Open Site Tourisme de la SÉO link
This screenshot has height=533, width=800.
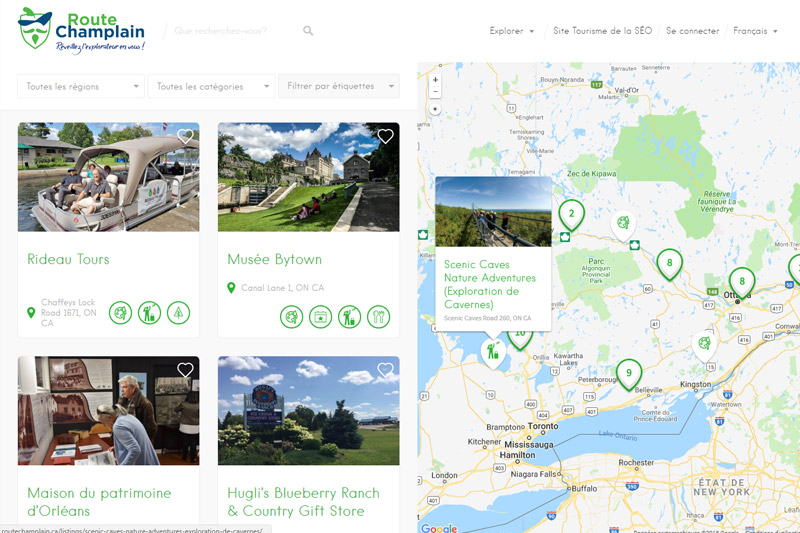pyautogui.click(x=602, y=31)
